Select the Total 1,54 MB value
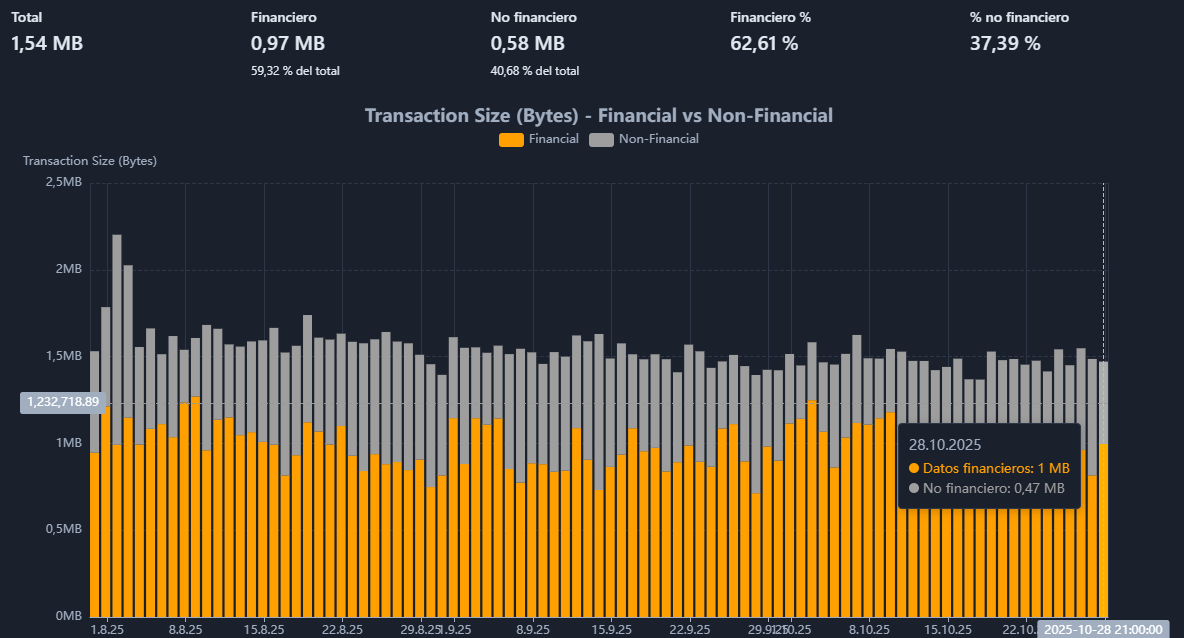Screen dimensions: 1184x638 pos(47,44)
